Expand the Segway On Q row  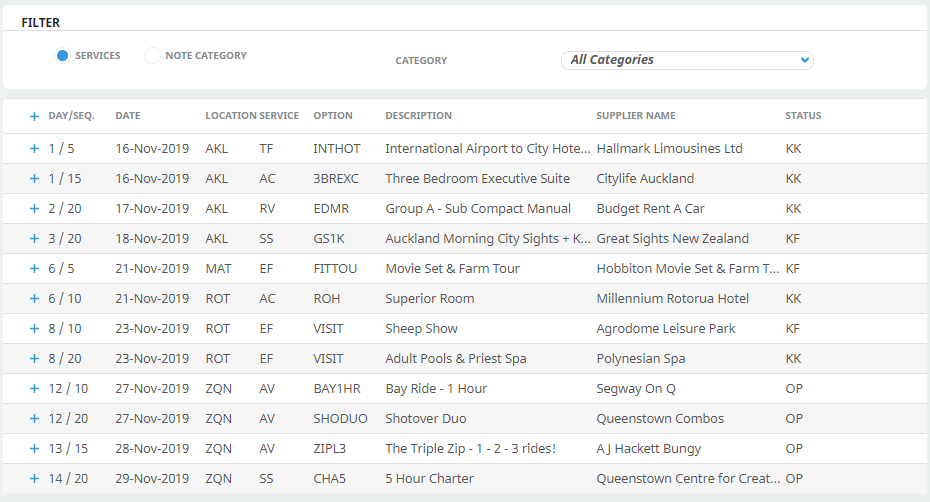point(34,389)
